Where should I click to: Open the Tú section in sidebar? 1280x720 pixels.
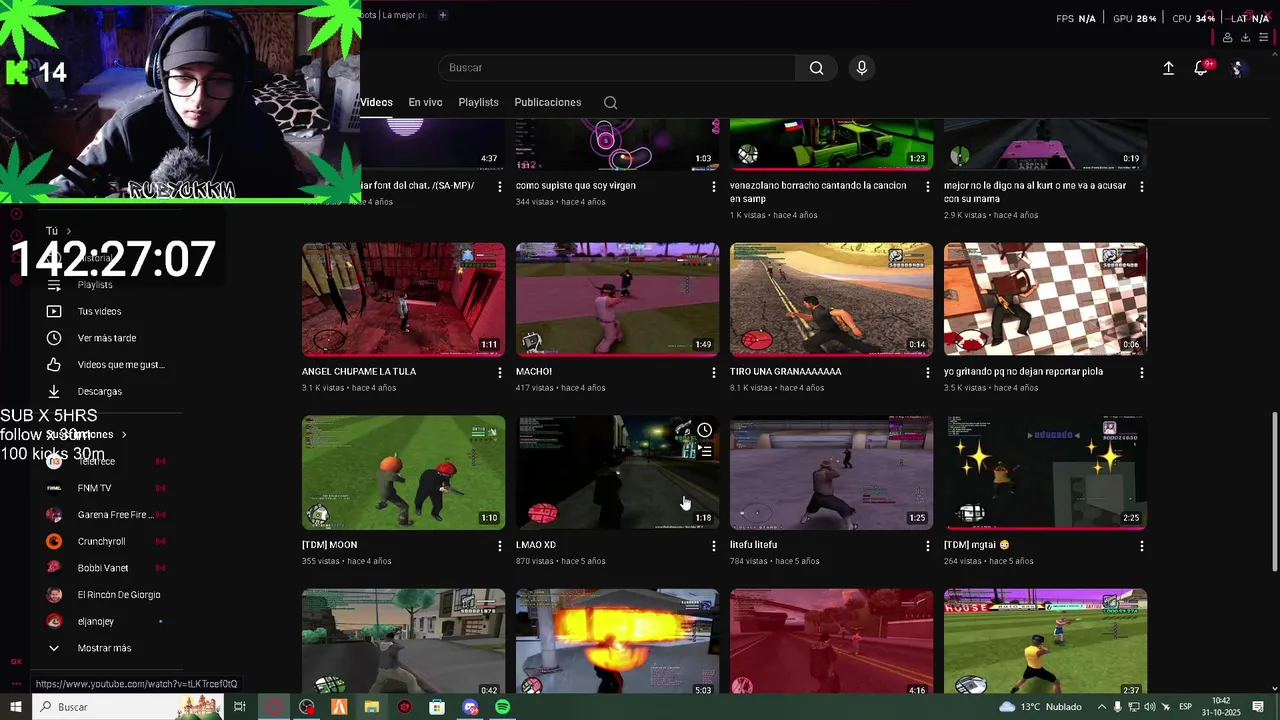58,231
